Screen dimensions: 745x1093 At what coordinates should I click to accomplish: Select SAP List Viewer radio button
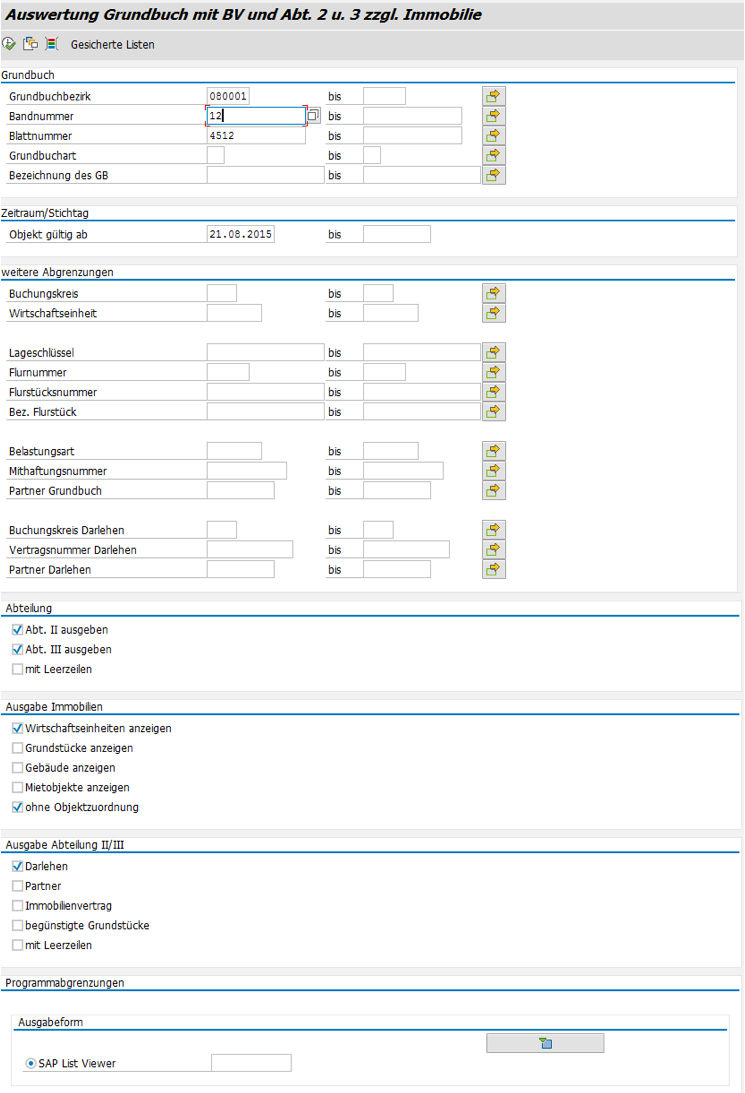pos(31,1063)
